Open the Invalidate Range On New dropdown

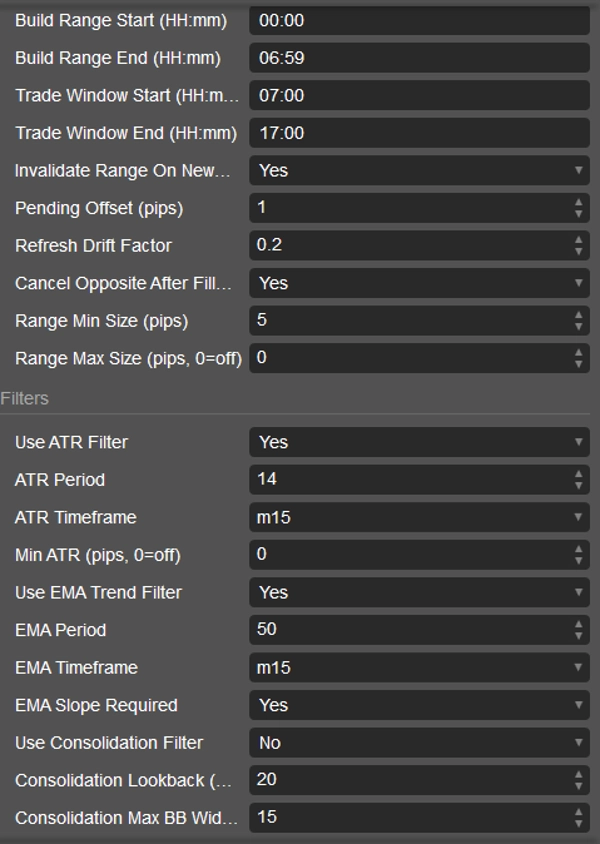point(418,171)
